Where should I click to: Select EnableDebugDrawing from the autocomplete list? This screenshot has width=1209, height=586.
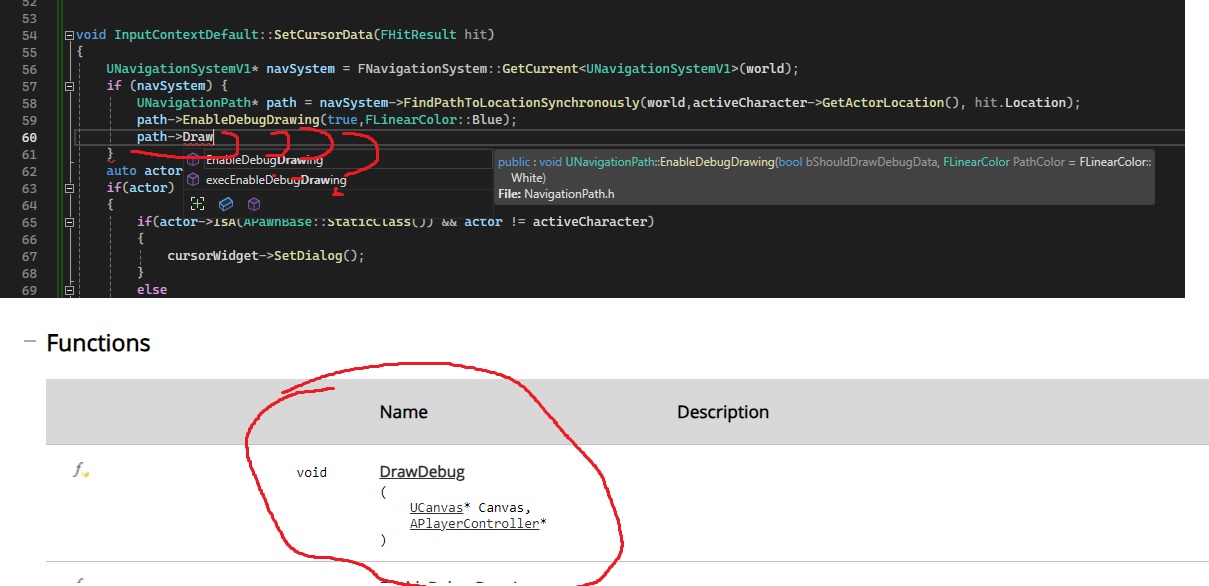pos(264,160)
